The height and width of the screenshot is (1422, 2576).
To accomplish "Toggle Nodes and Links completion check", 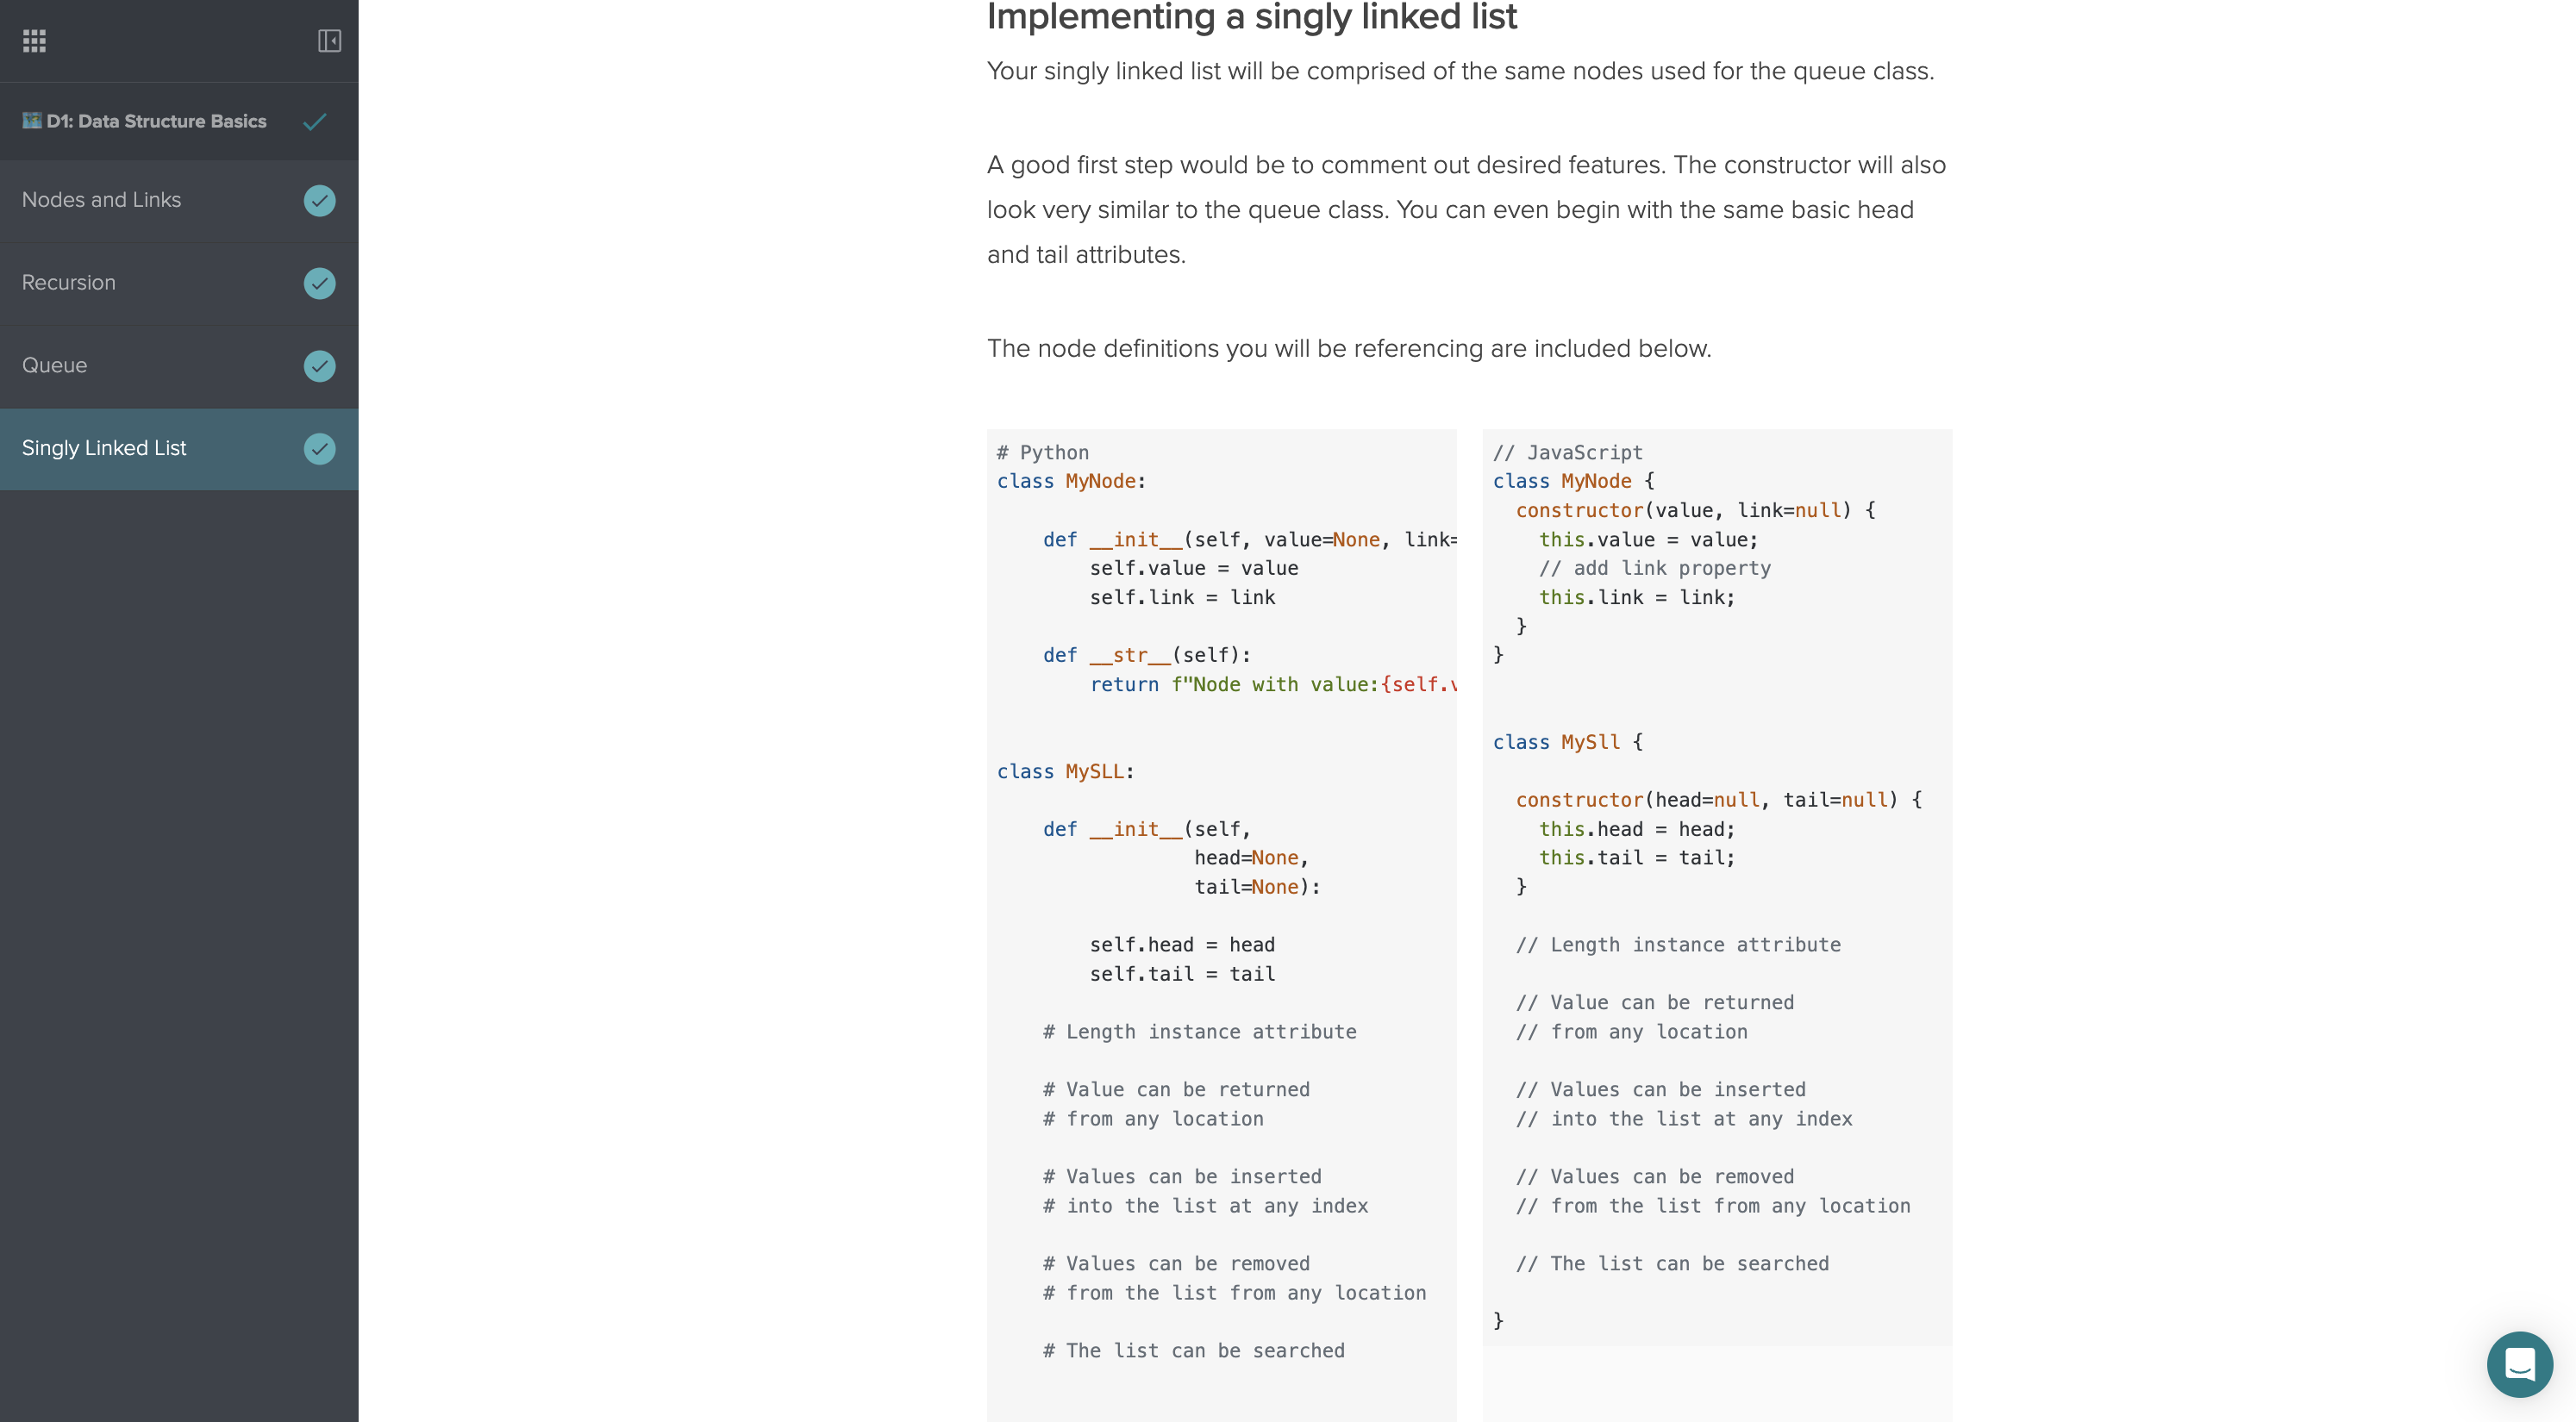I will click(319, 200).
